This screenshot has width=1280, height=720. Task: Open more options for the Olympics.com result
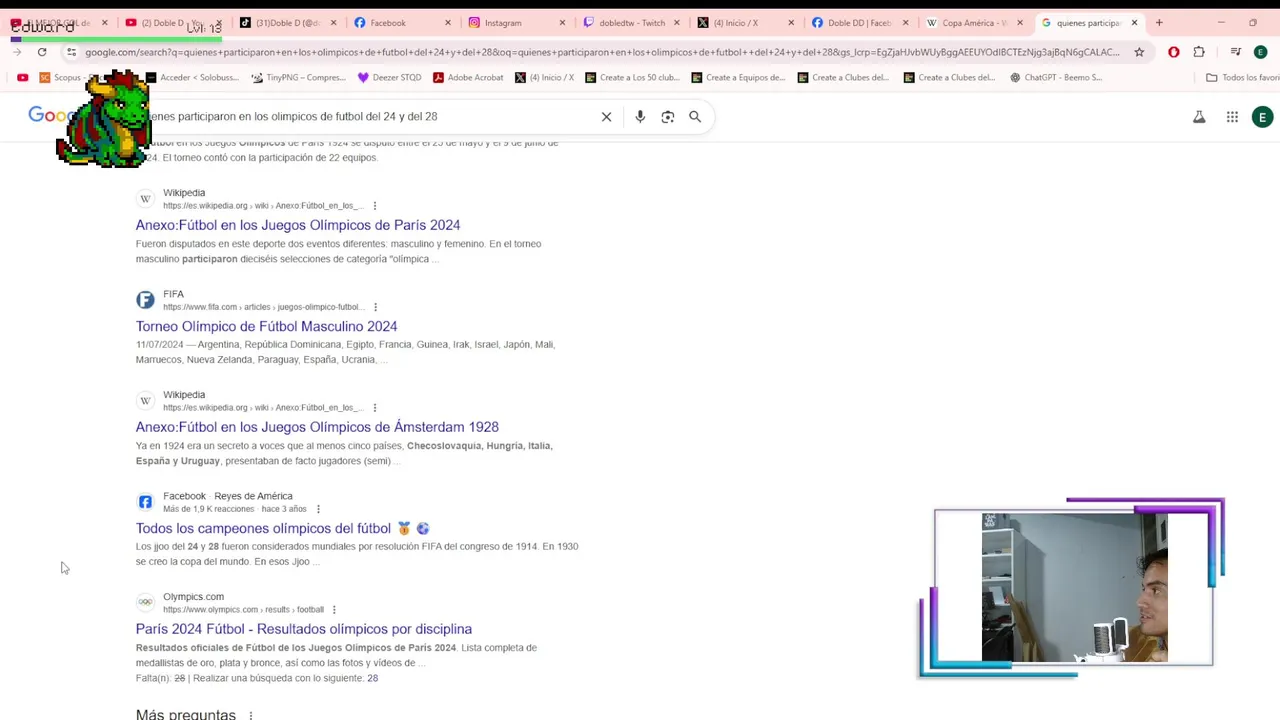pos(334,610)
